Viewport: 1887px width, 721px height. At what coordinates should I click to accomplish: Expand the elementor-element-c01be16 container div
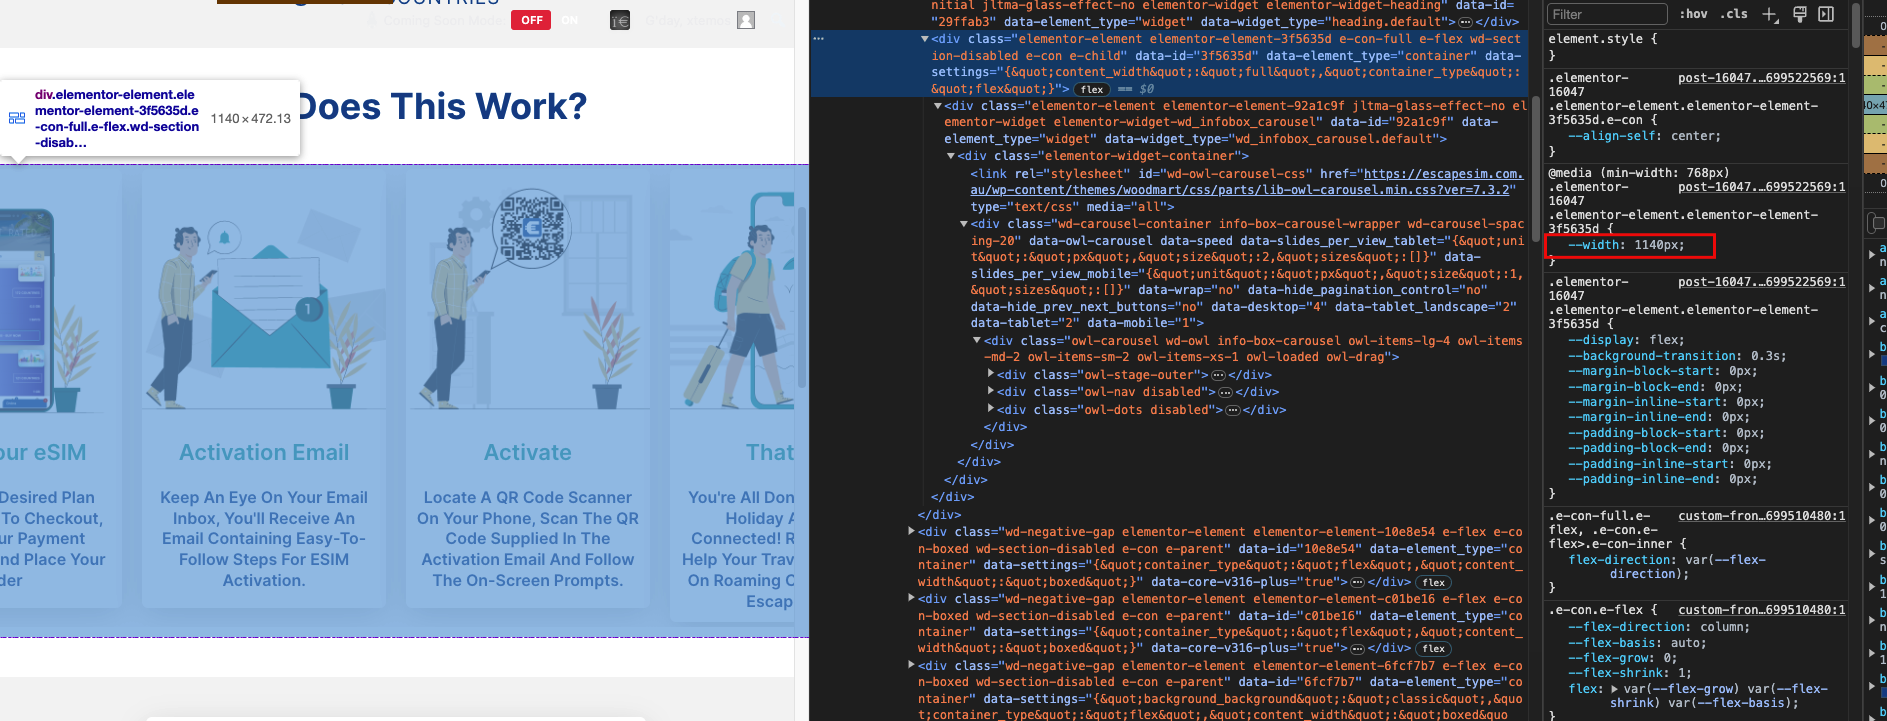911,599
